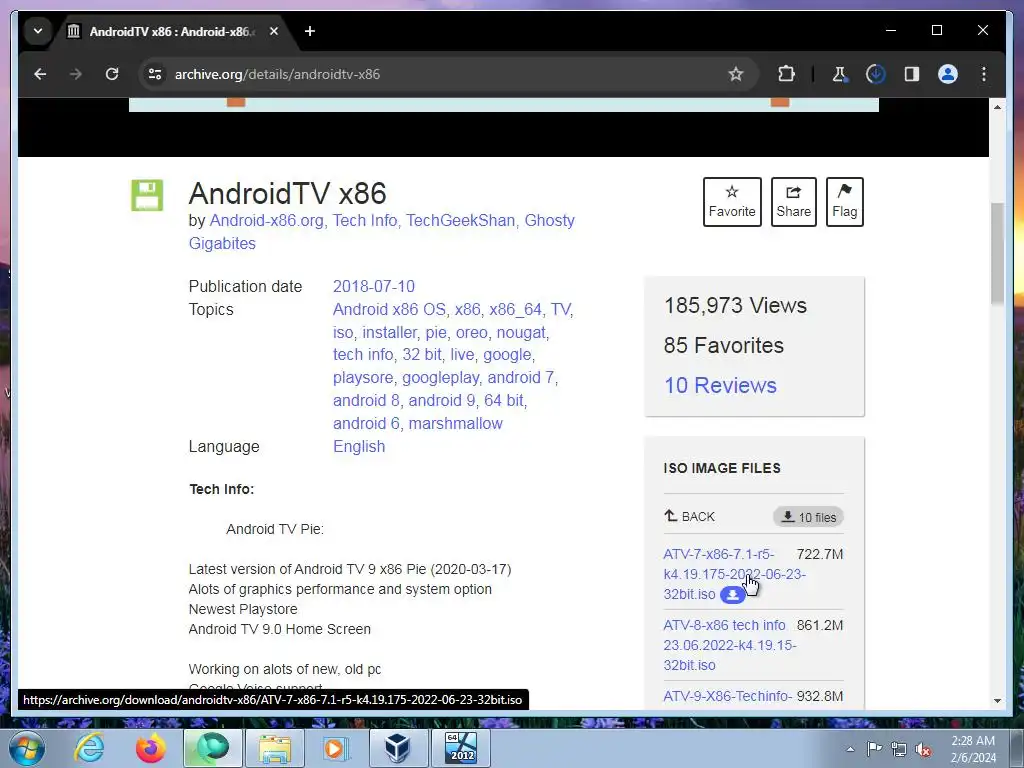Viewport: 1024px width, 768px height.
Task: Open Tech Info creator link
Action: (365, 221)
